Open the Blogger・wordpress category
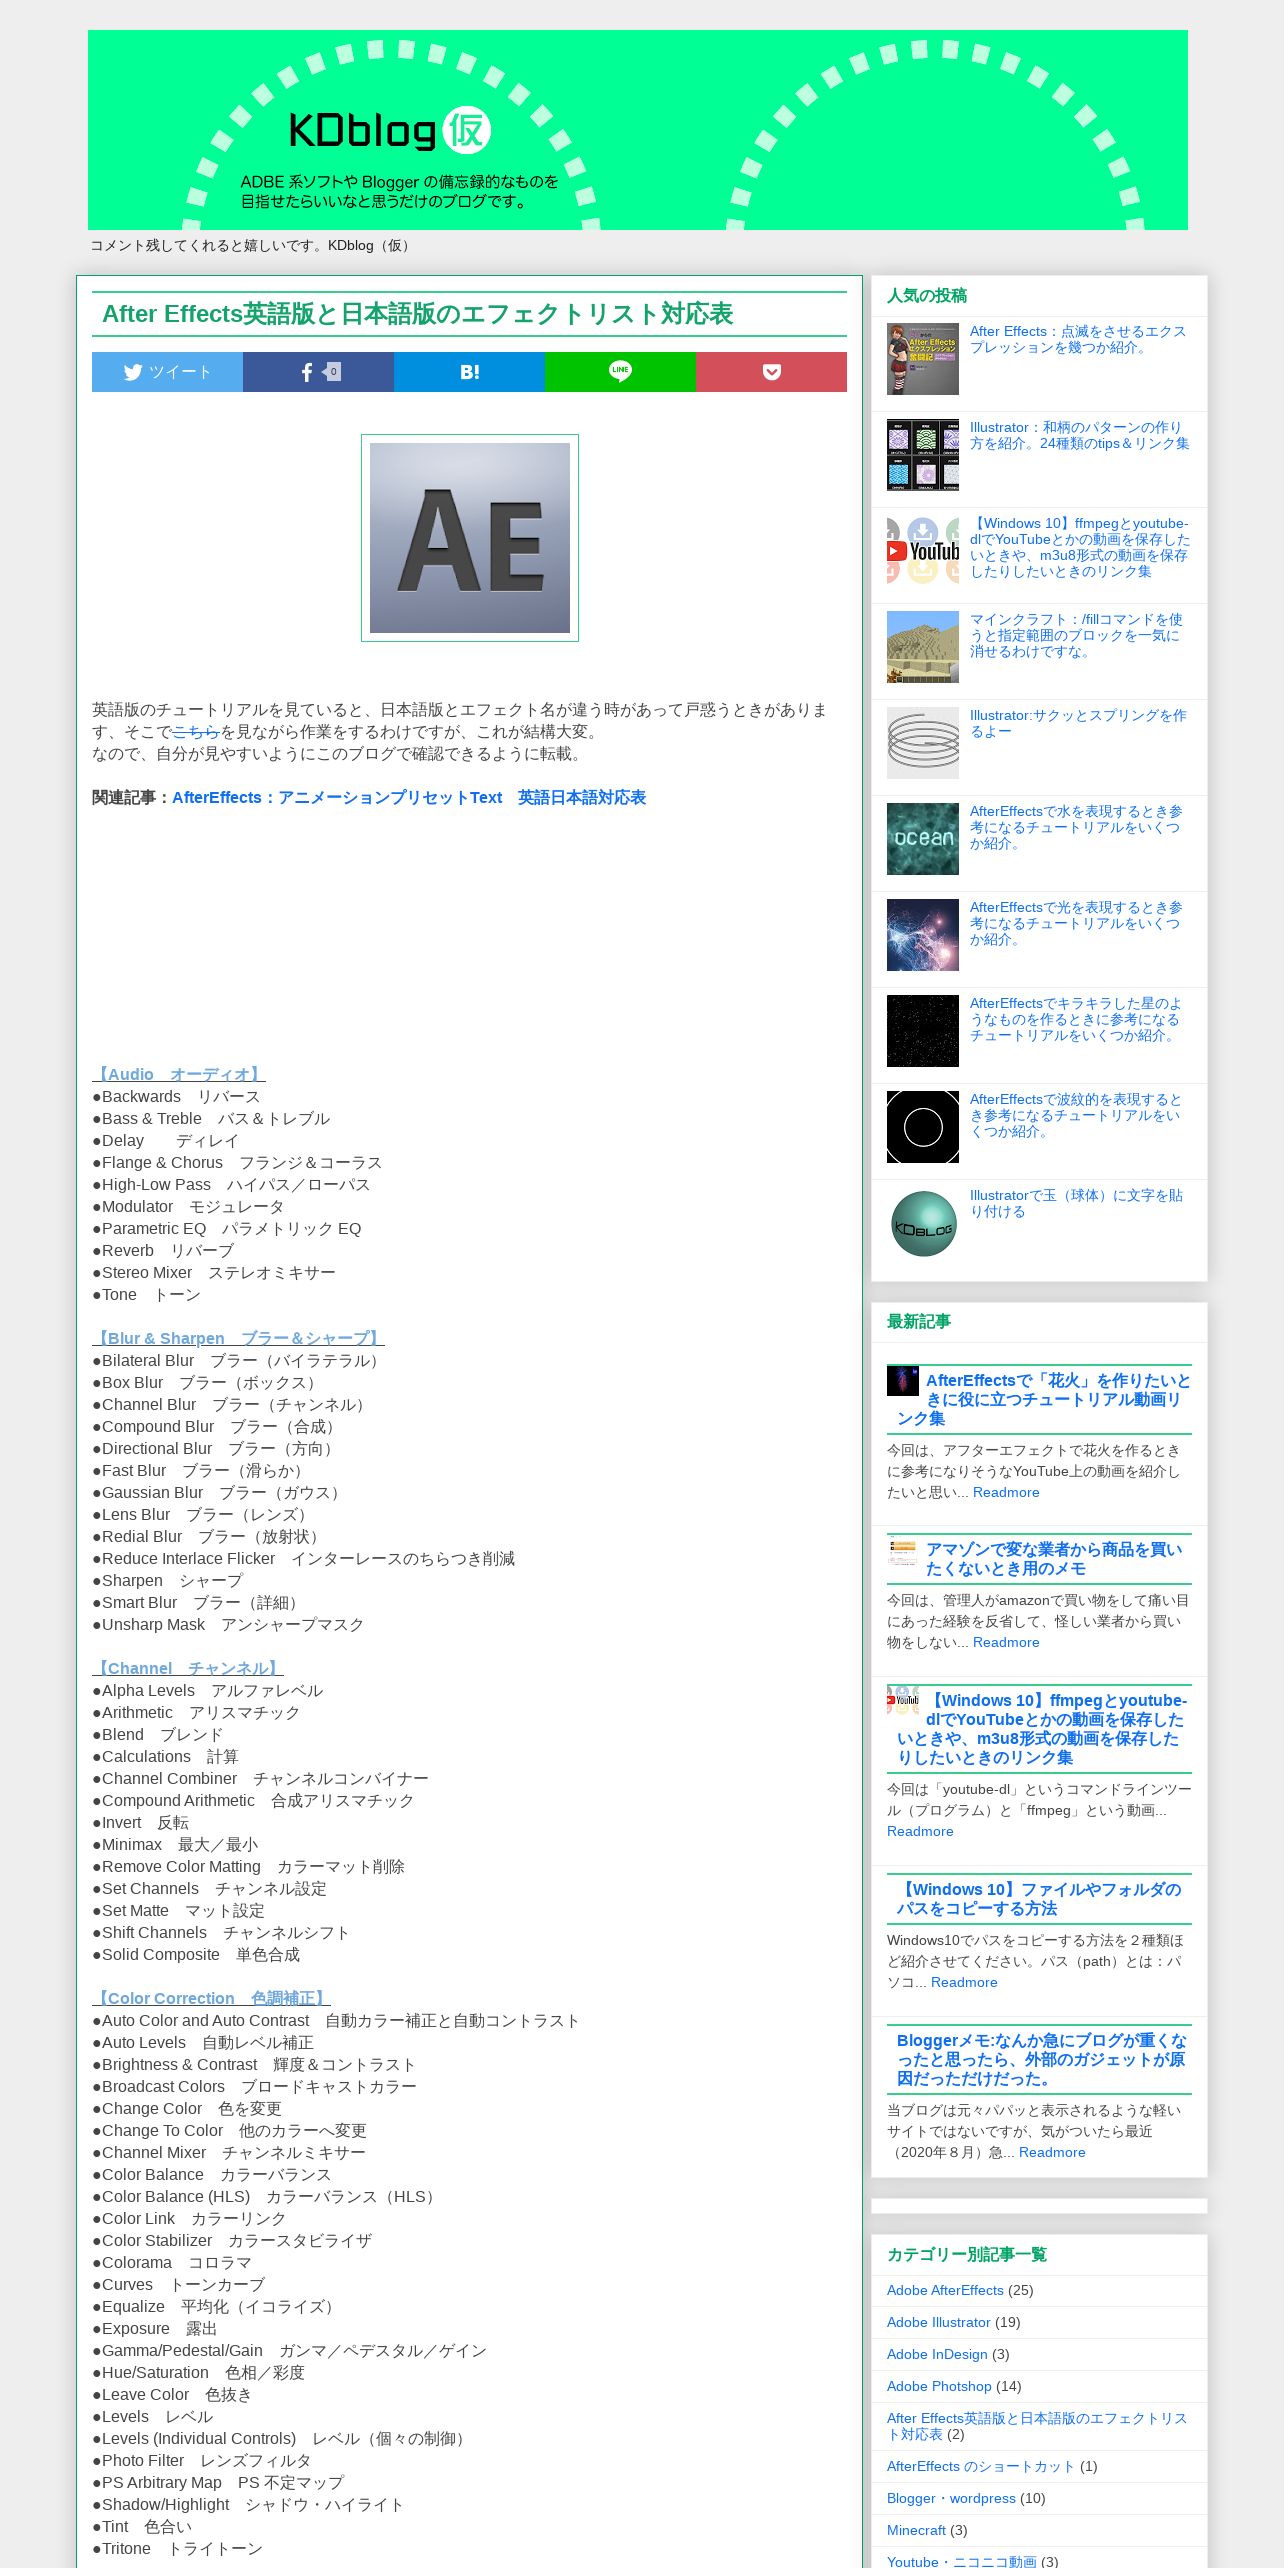Screen dimensions: 1284x2568 [951, 2498]
